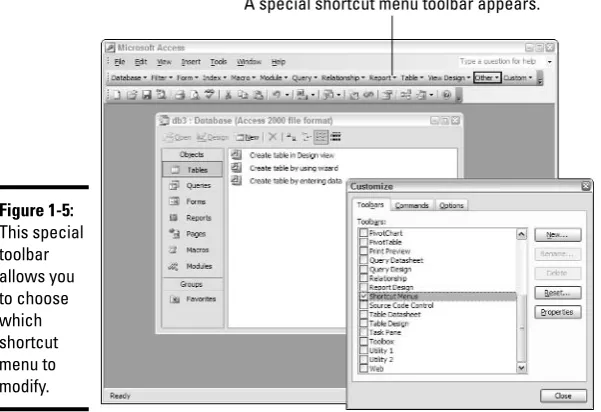Open the Other shortcut menu dropdown

point(487,78)
